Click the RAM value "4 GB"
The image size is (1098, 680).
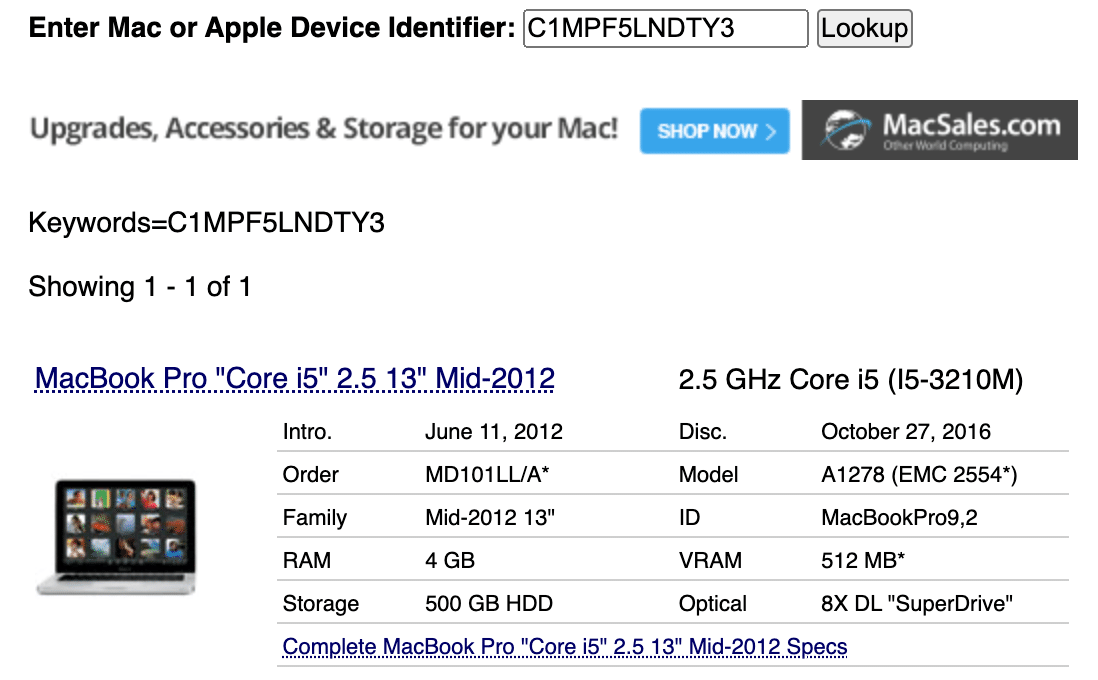(450, 560)
